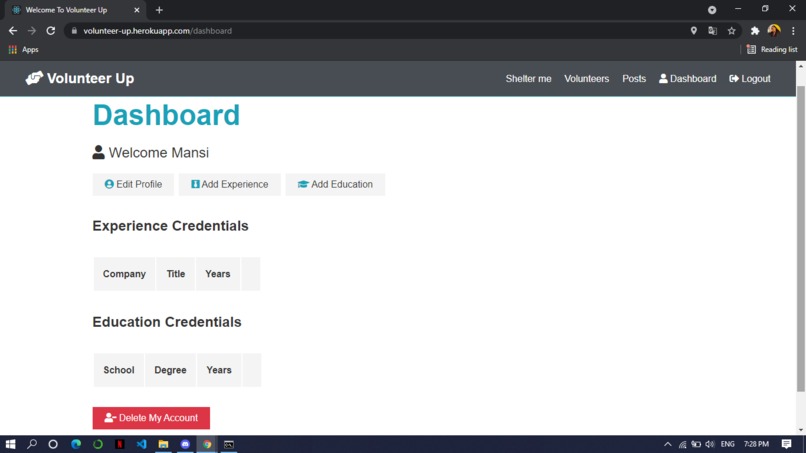The width and height of the screenshot is (806, 453).
Task: Click the browser forward arrow
Action: (32, 31)
